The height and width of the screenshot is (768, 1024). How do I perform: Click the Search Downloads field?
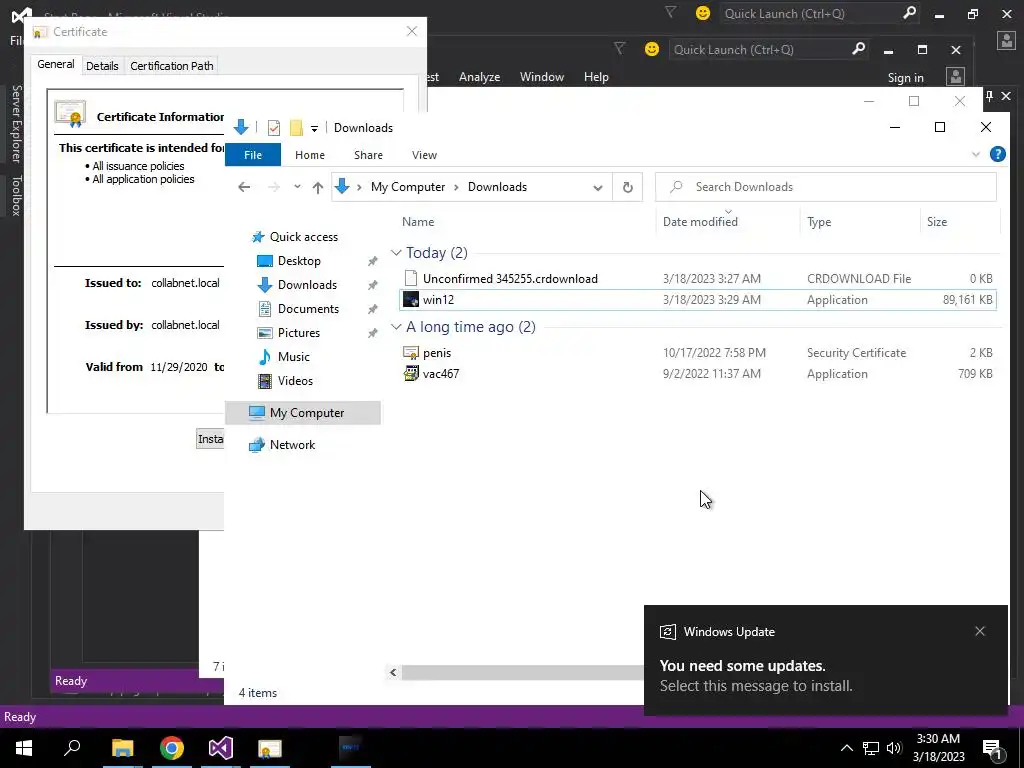click(826, 187)
